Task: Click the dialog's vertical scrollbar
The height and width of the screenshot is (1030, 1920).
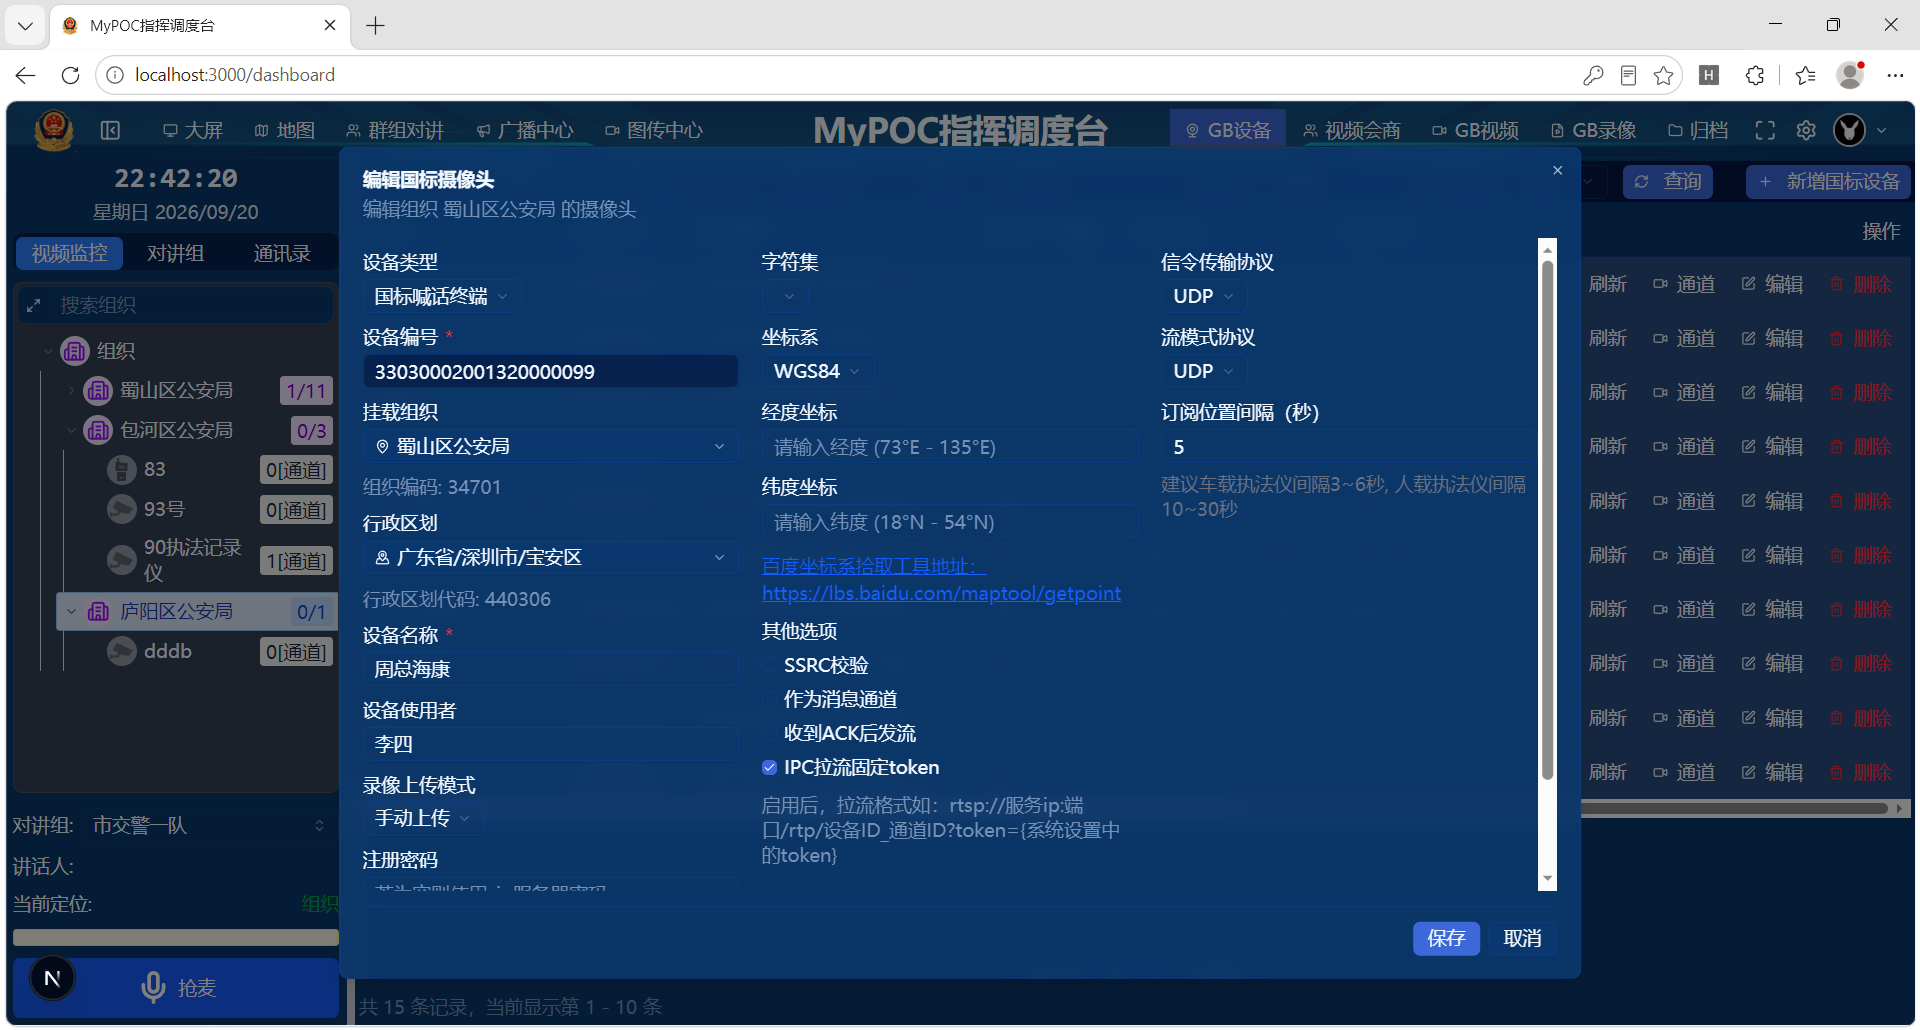Action: (x=1547, y=520)
